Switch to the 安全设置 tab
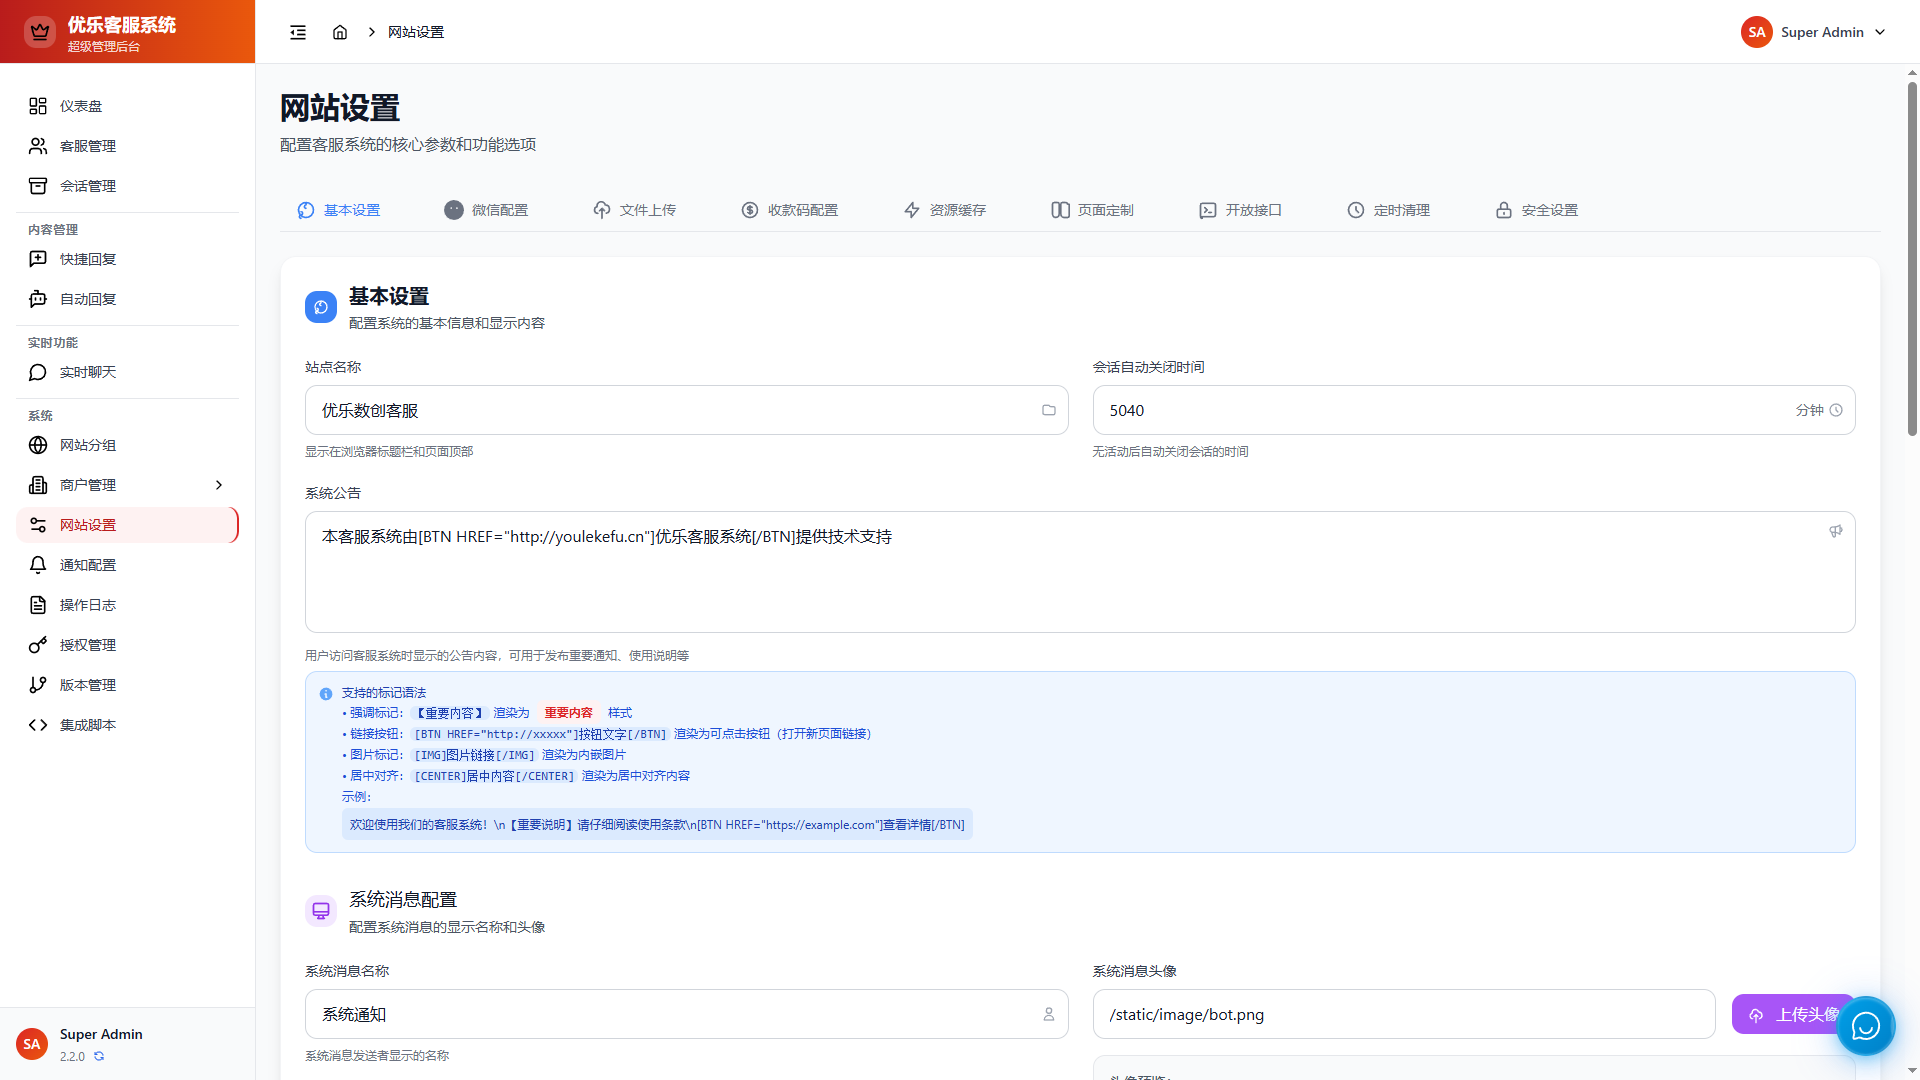Image resolution: width=1920 pixels, height=1080 pixels. (1536, 210)
